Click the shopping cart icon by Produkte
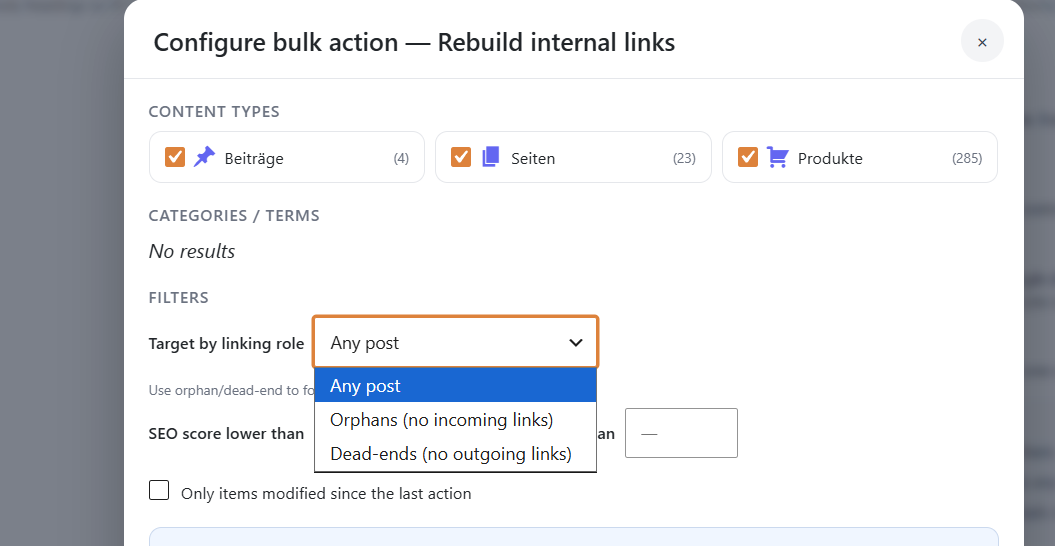The image size is (1055, 546). [x=778, y=158]
